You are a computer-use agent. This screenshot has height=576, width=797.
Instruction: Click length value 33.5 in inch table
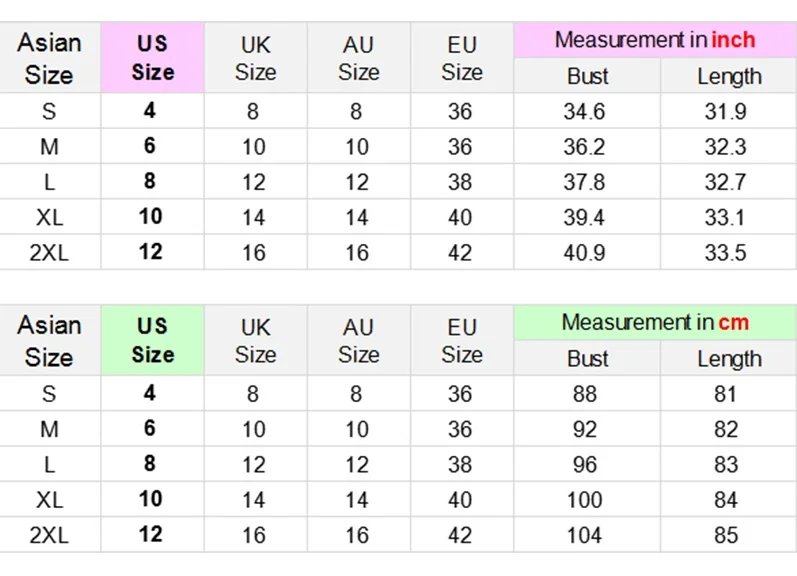point(725,253)
